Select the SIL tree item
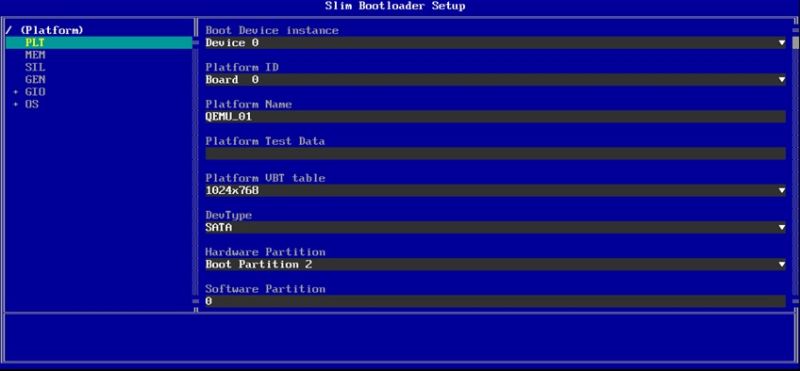The height and width of the screenshot is (371, 800). click(35, 67)
